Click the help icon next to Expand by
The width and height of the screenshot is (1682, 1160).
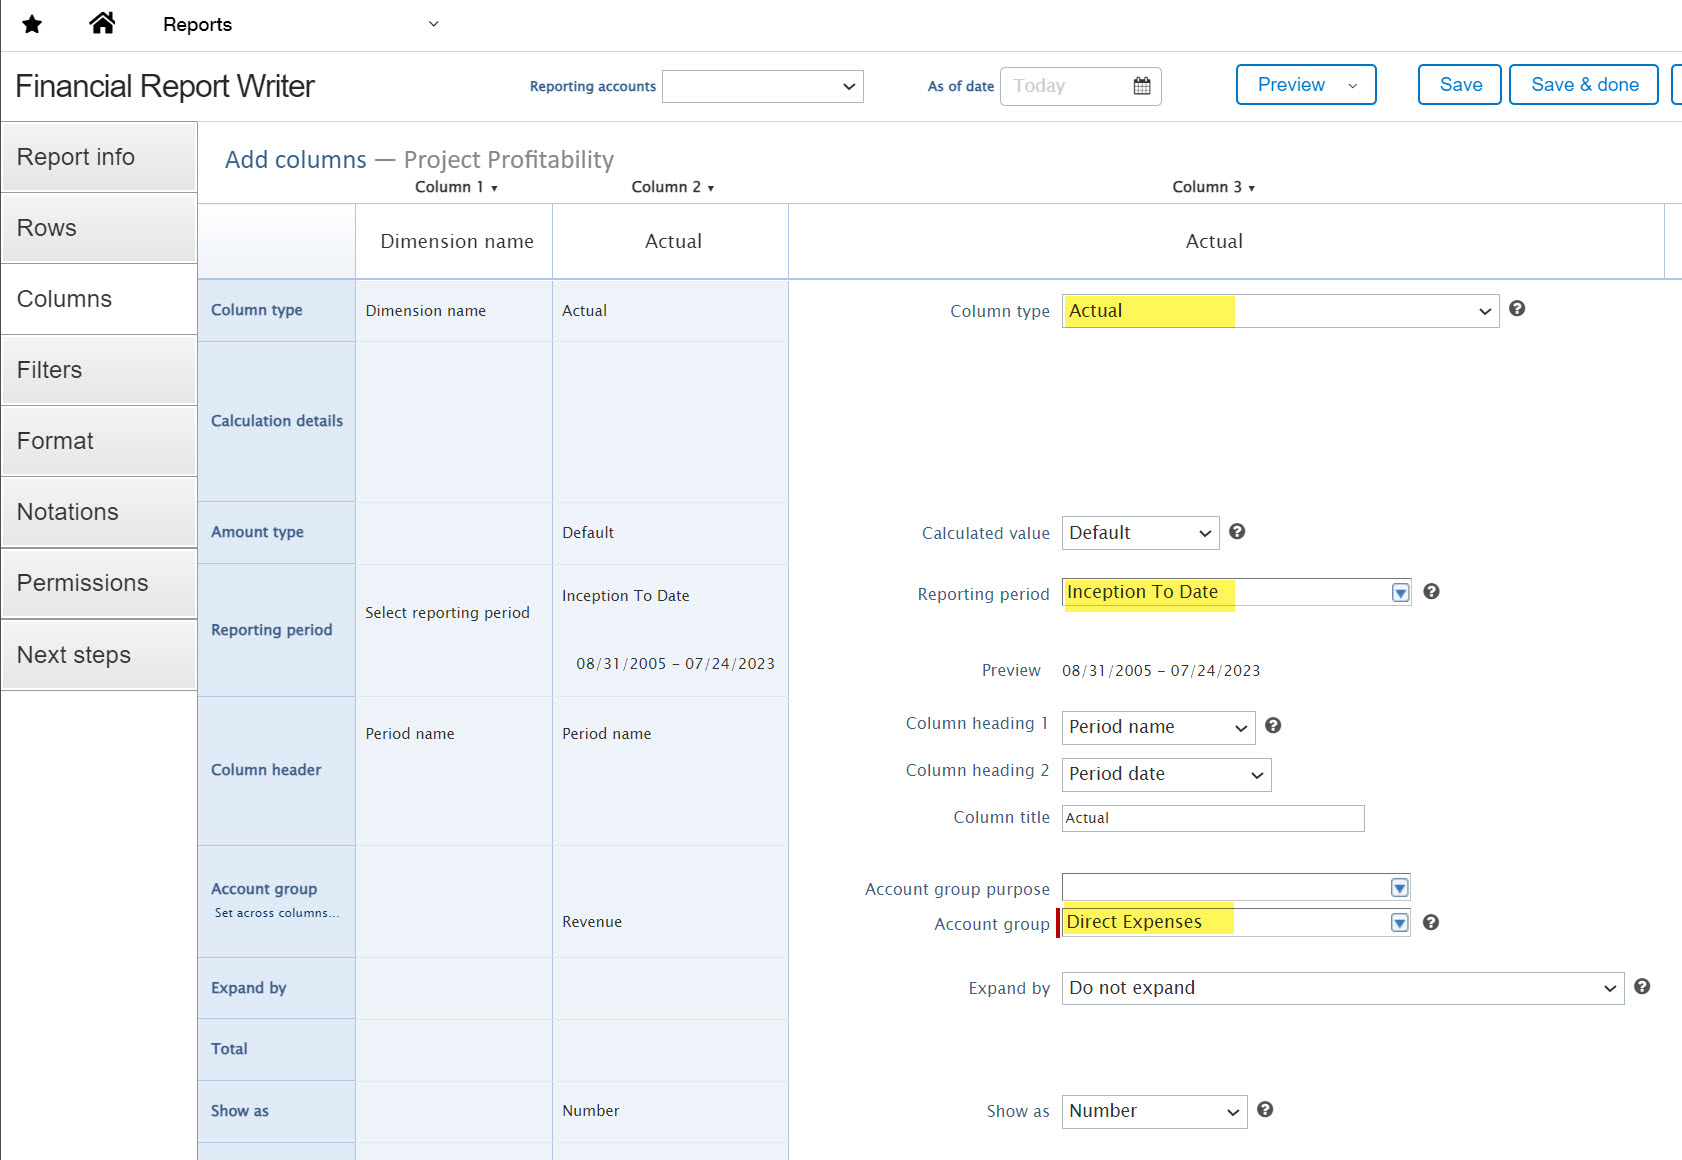tap(1641, 987)
